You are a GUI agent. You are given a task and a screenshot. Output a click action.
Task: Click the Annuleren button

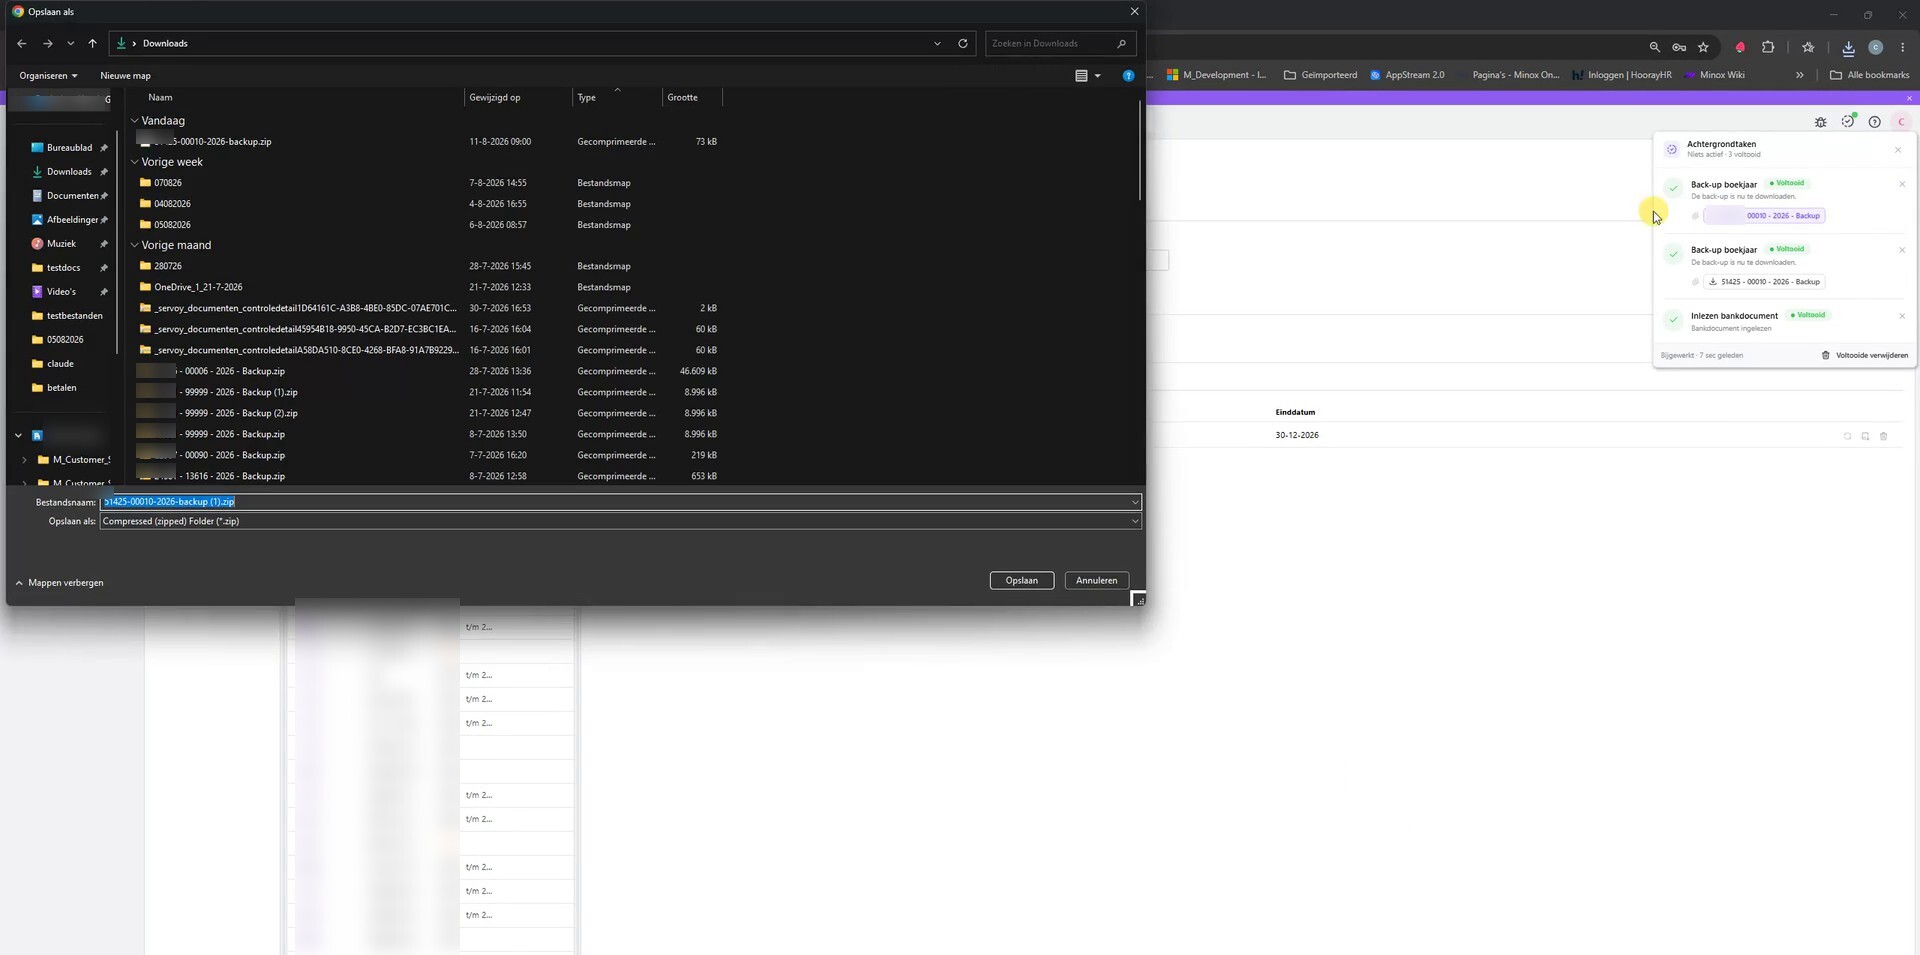tap(1096, 581)
